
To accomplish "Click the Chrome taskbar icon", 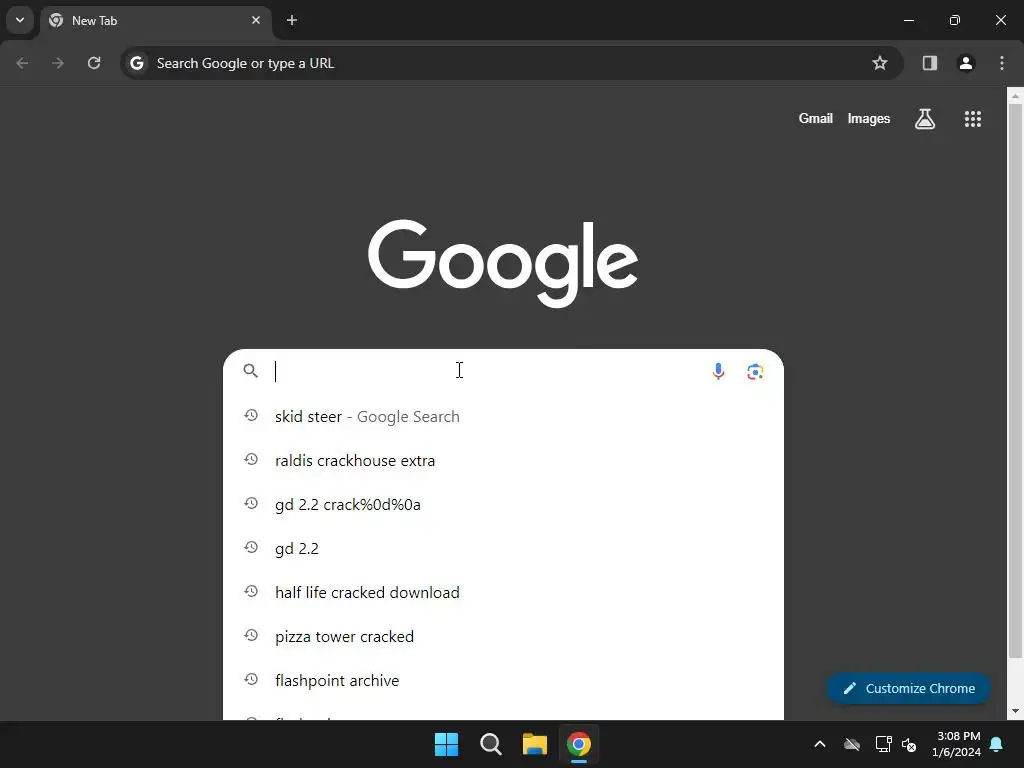I will point(579,744).
